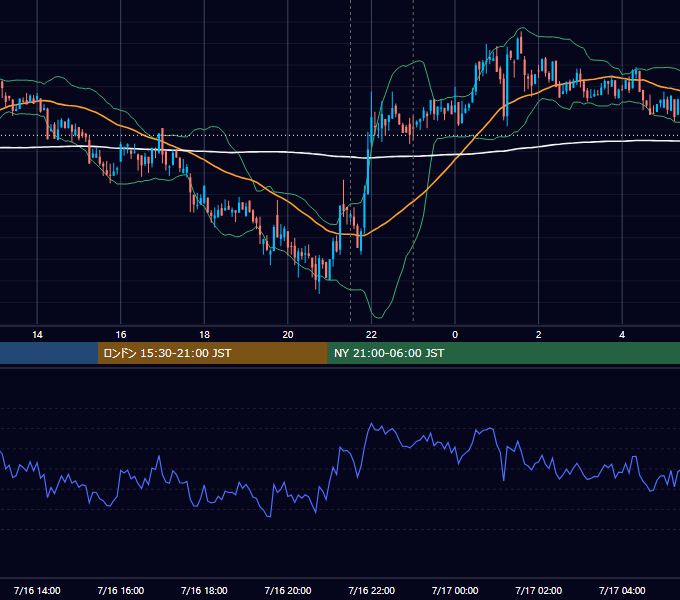Viewport: 680px width, 600px height.
Task: Click the 7/16 16:00 time label
Action: [x=121, y=590]
